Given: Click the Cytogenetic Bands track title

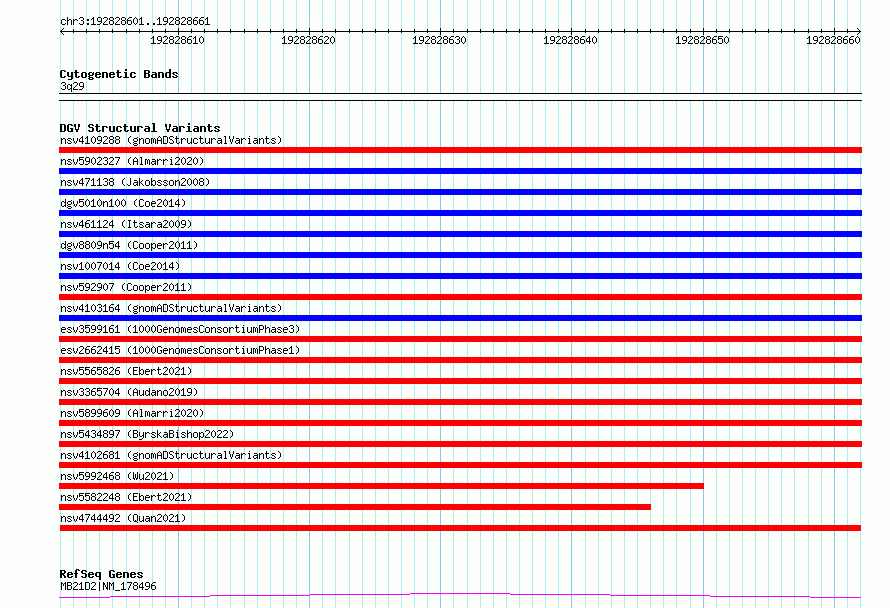Looking at the screenshot, I should [119, 74].
